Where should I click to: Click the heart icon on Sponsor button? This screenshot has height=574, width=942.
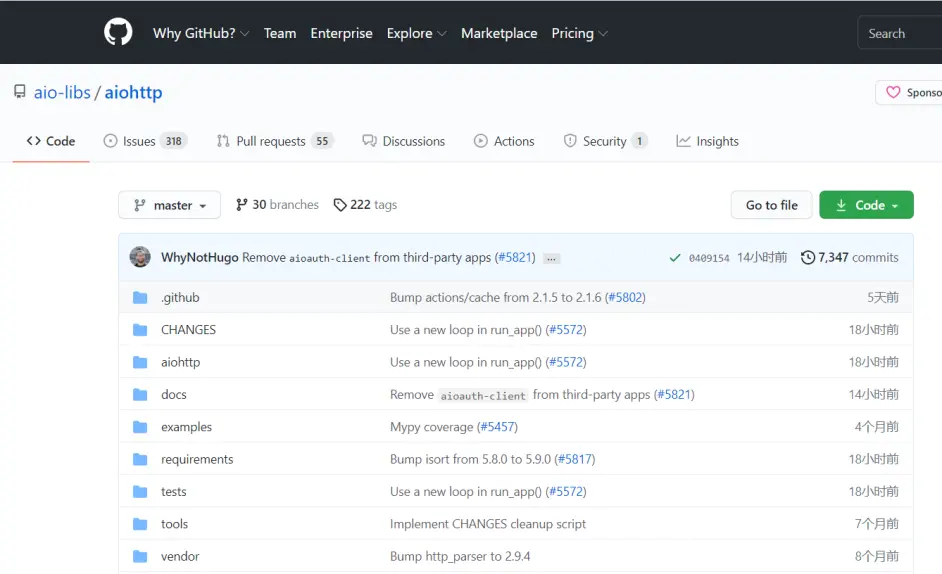click(x=893, y=93)
